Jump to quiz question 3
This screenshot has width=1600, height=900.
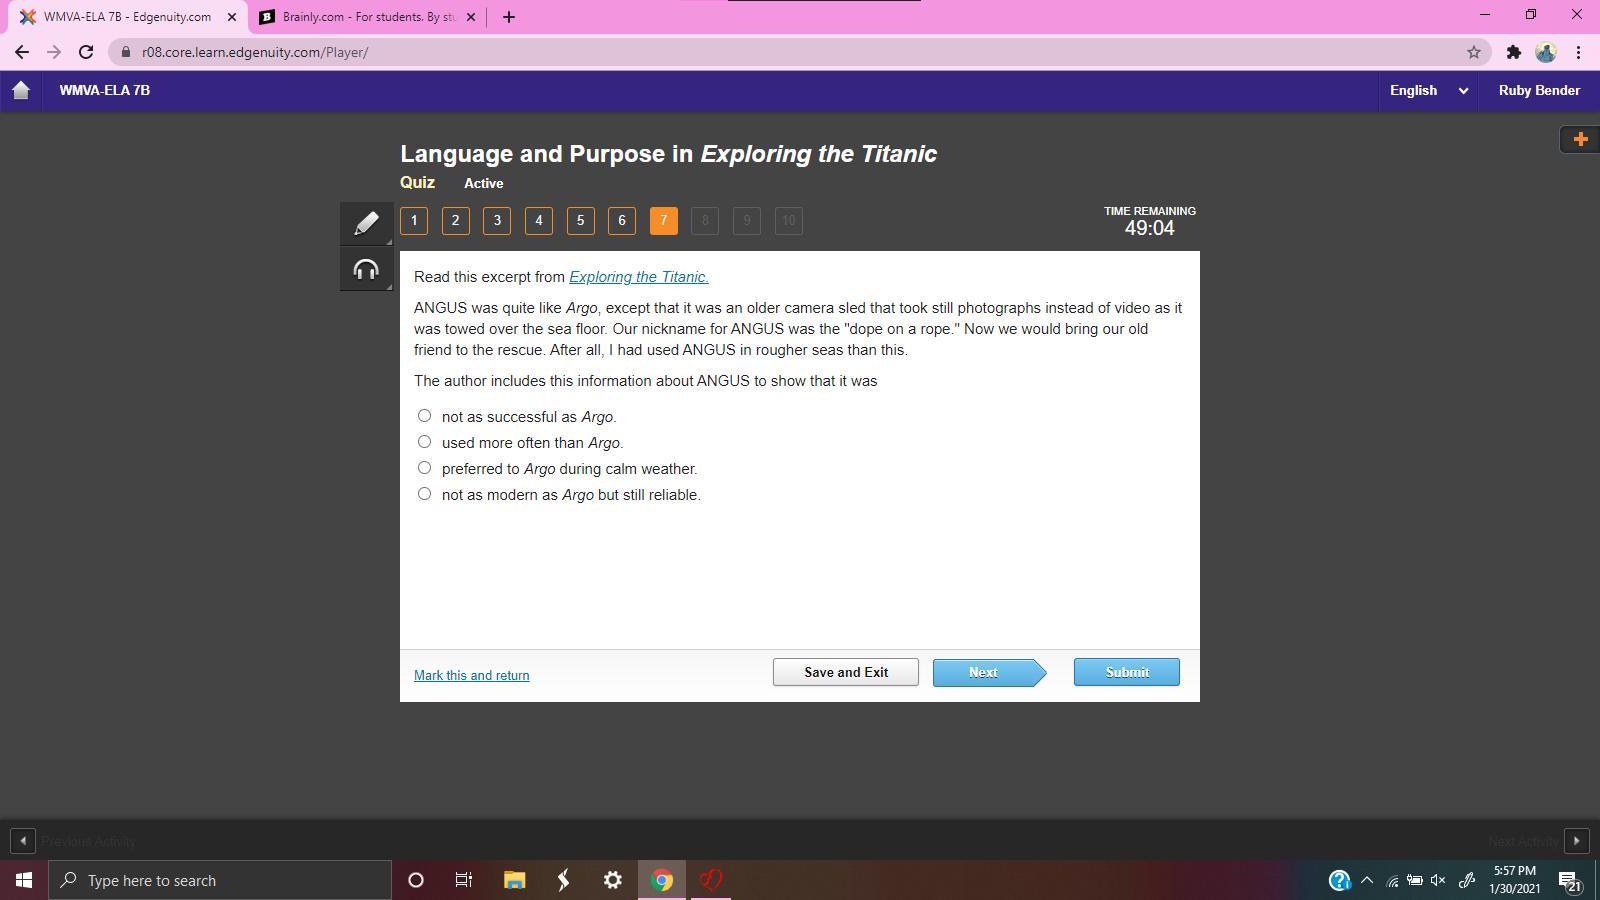pyautogui.click(x=497, y=221)
